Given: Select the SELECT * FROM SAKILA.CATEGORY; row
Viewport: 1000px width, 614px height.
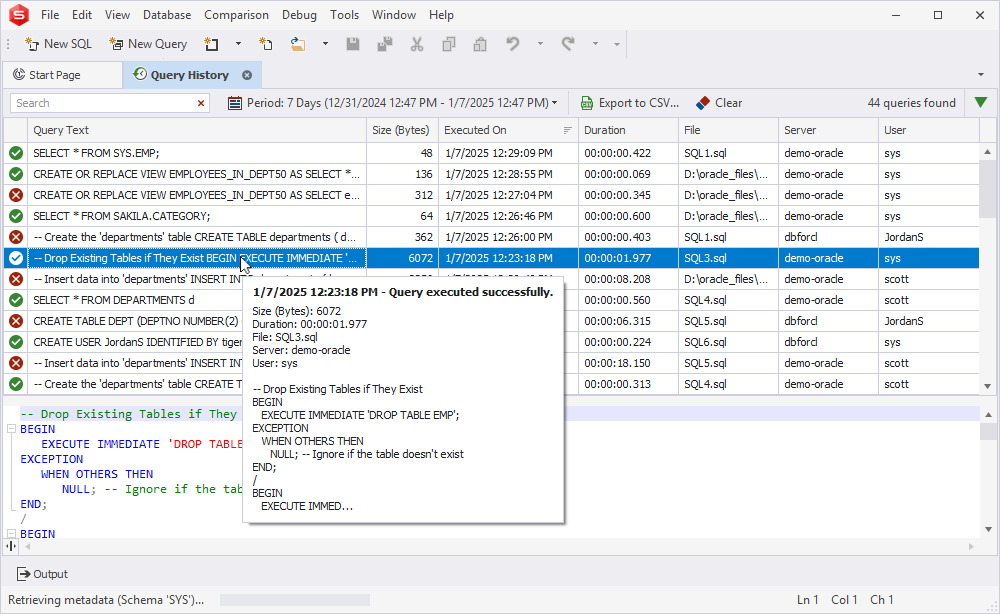Looking at the screenshot, I should tap(491, 216).
